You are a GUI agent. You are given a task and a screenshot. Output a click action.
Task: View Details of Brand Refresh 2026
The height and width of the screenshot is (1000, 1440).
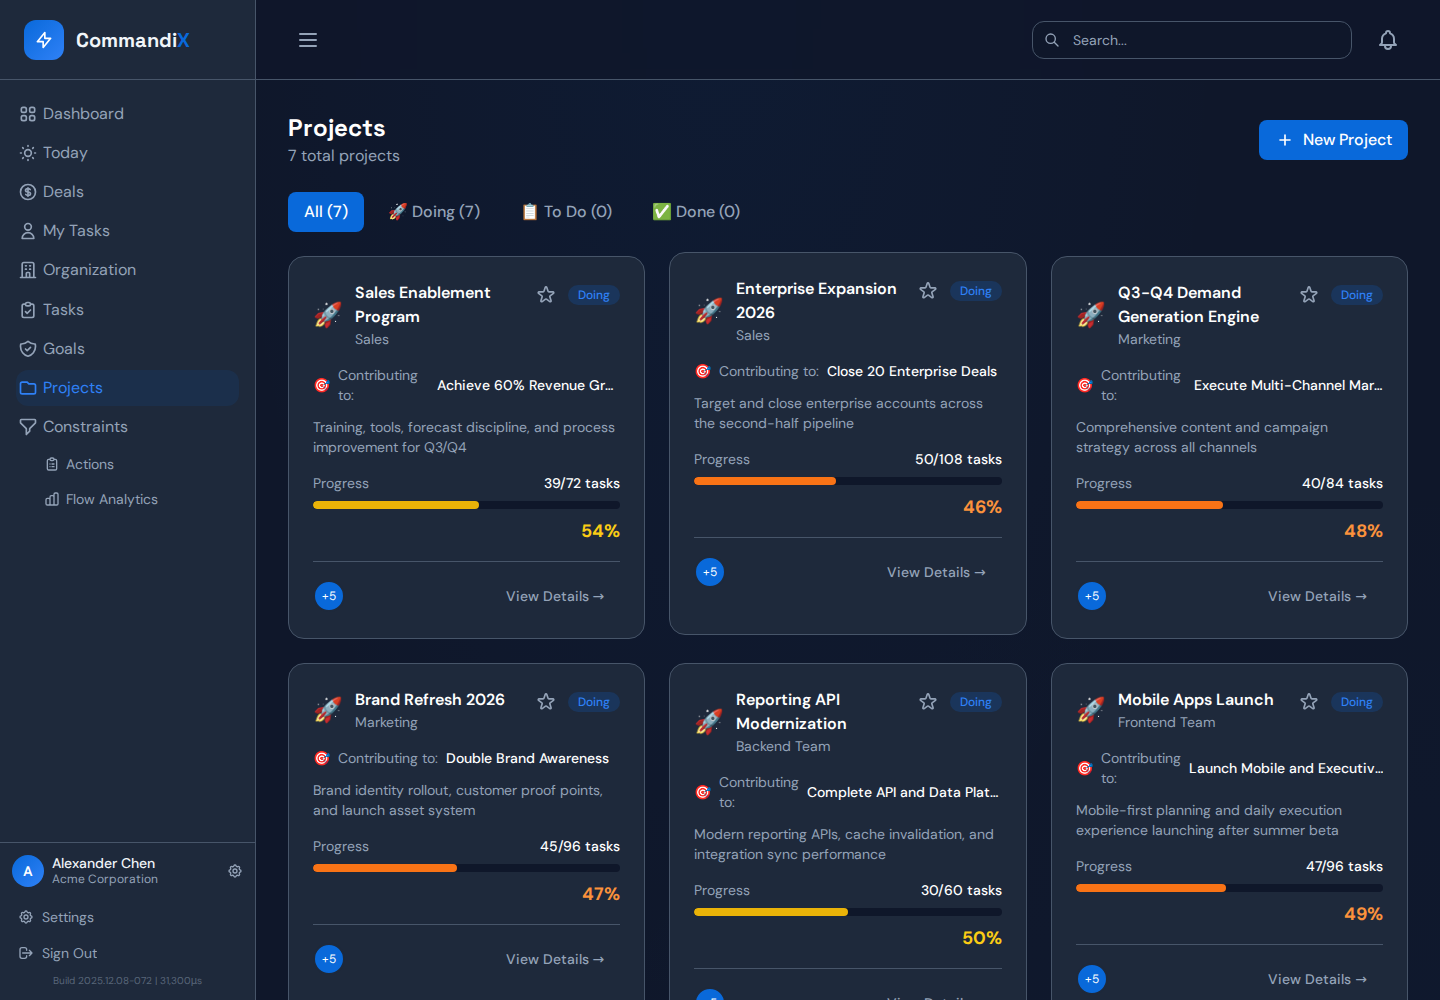pyautogui.click(x=555, y=959)
